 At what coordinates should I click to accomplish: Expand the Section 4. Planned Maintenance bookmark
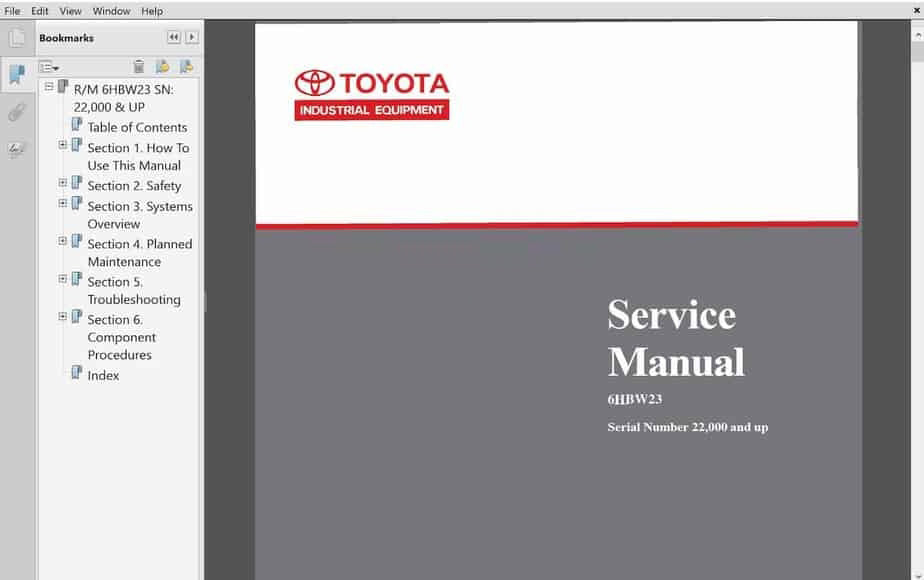(x=63, y=241)
